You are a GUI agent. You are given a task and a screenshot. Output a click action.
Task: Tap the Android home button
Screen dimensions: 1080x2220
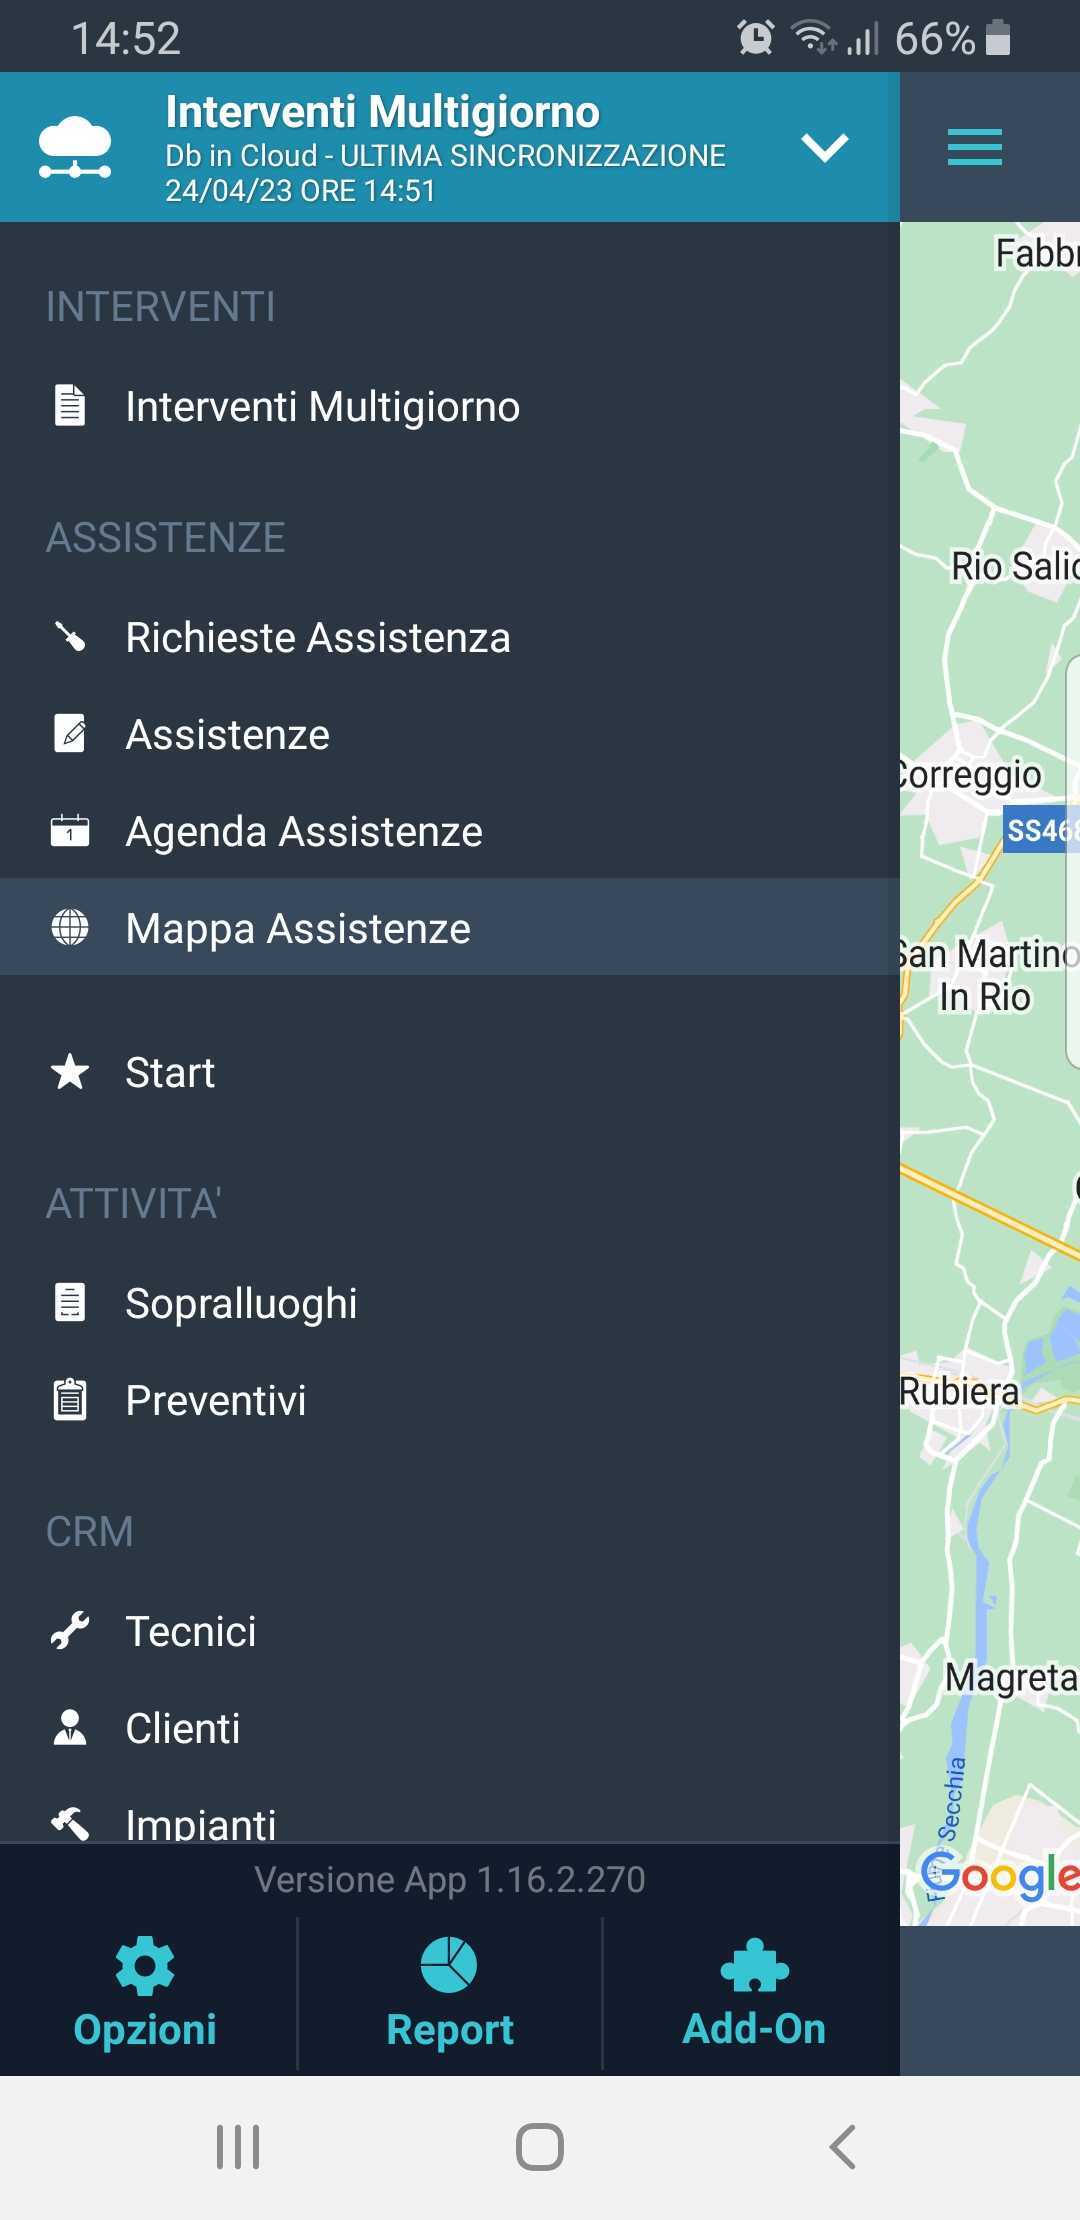(540, 2146)
